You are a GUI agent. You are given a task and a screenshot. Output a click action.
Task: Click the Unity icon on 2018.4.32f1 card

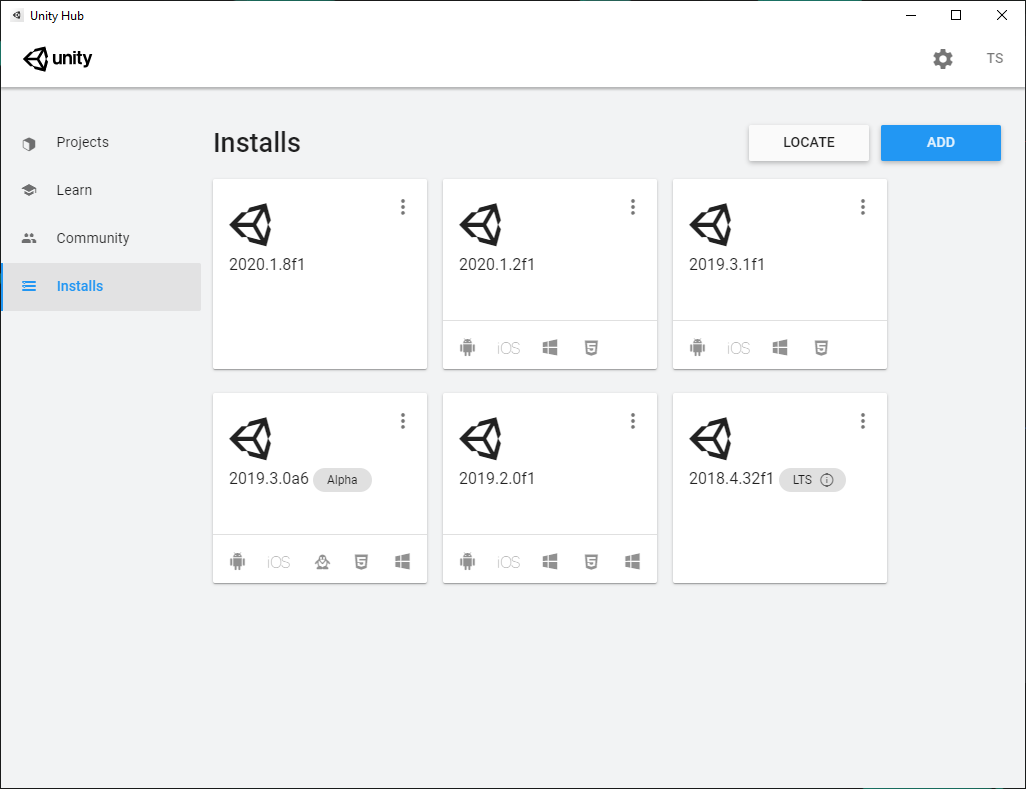[x=711, y=438]
